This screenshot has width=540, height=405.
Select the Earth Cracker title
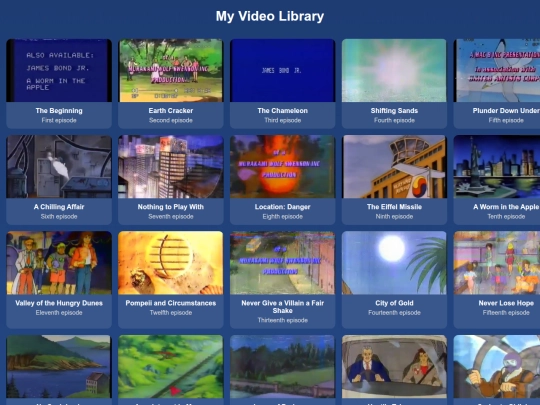(170, 111)
